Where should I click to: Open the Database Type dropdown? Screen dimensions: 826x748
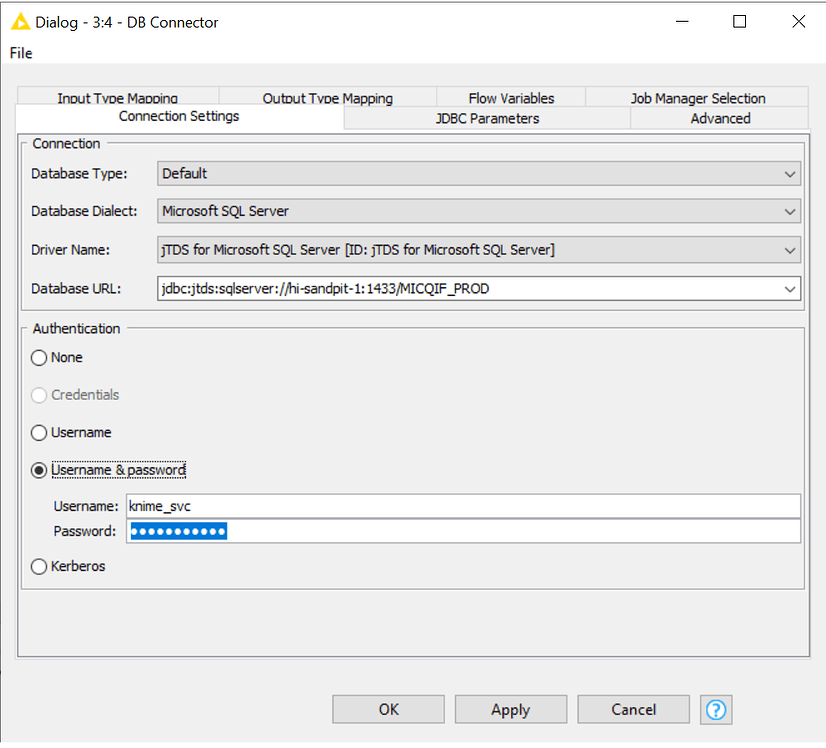[x=790, y=173]
